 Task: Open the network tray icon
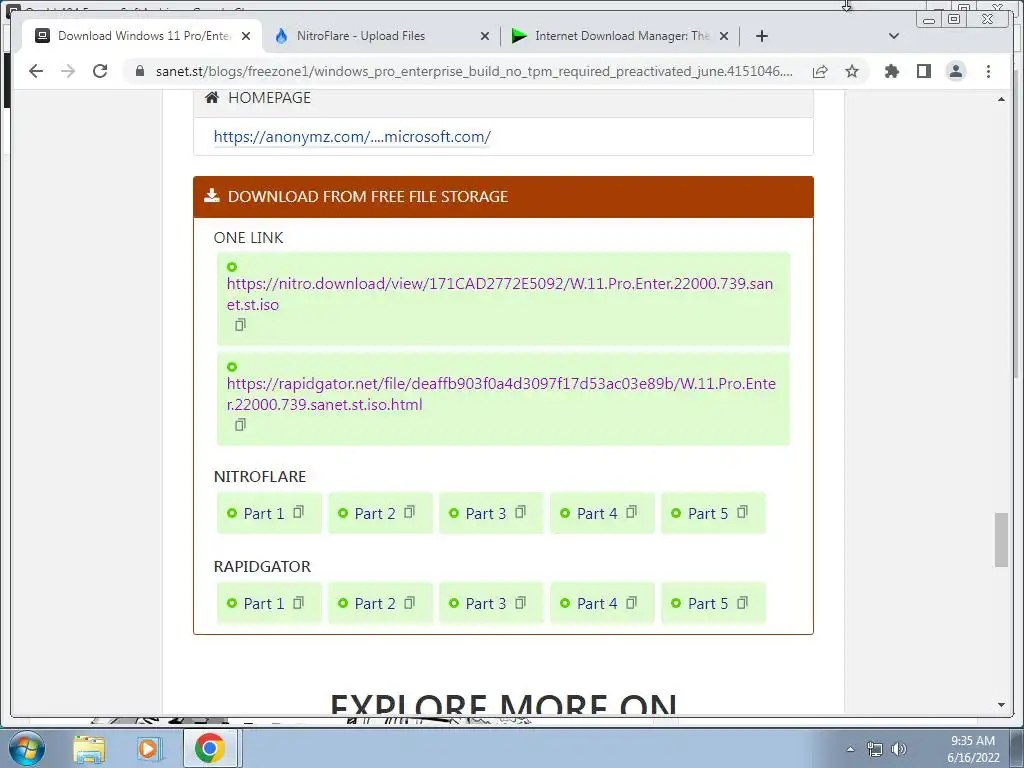click(874, 749)
